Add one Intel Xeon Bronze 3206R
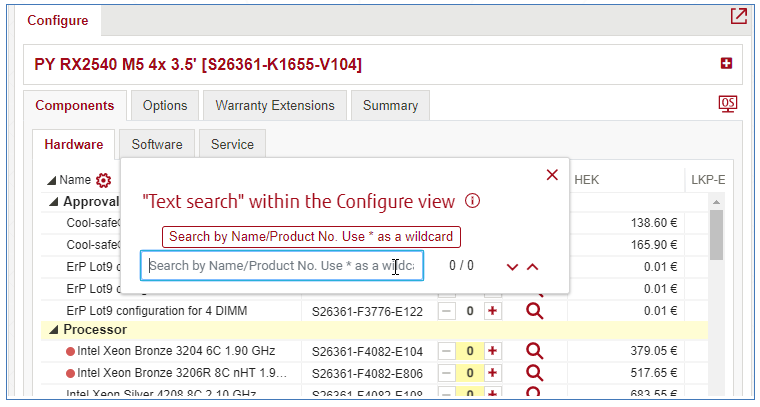Image resolution: width=760 pixels, height=407 pixels. [492, 373]
